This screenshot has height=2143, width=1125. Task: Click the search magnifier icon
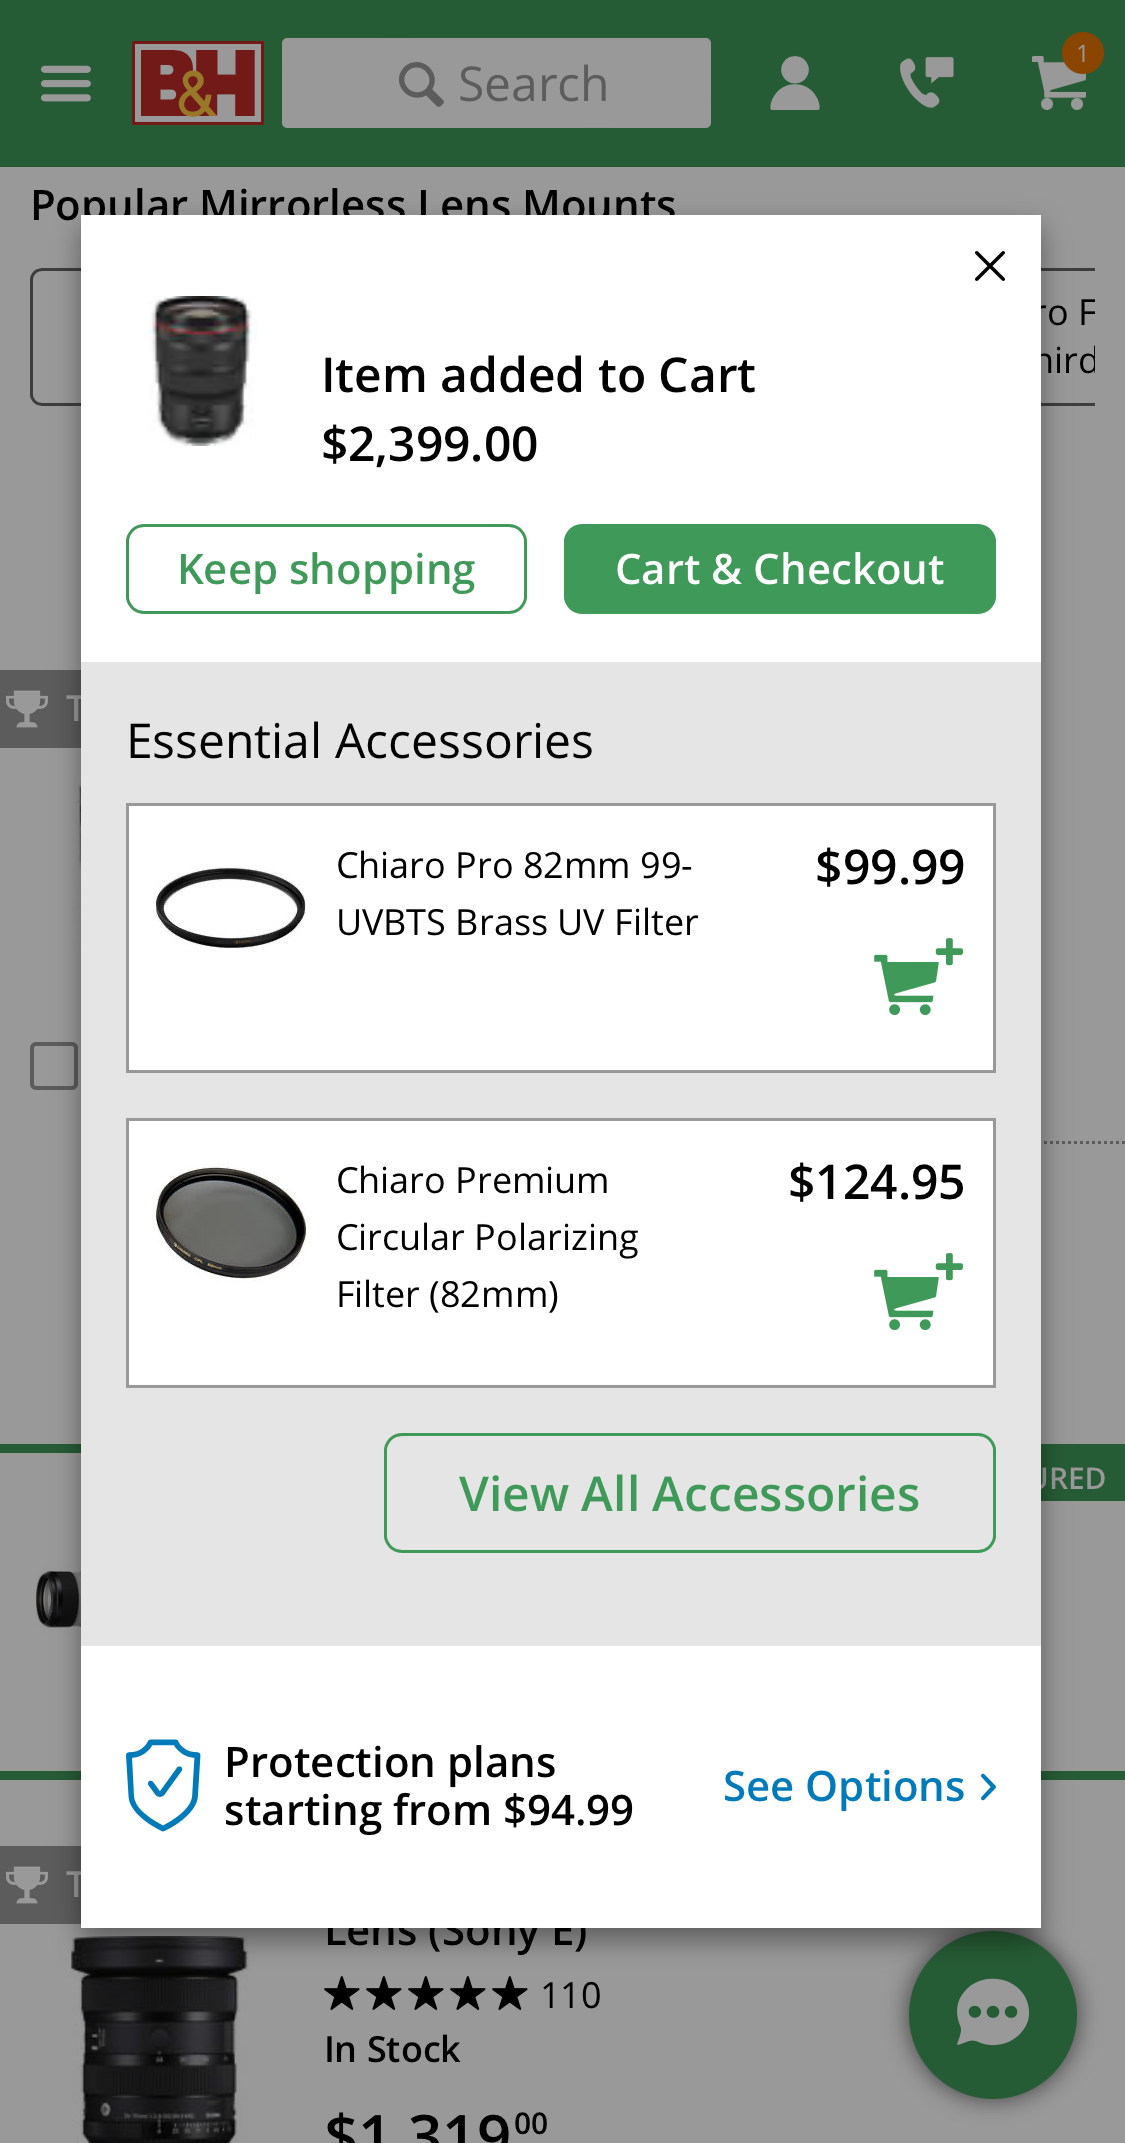[423, 83]
